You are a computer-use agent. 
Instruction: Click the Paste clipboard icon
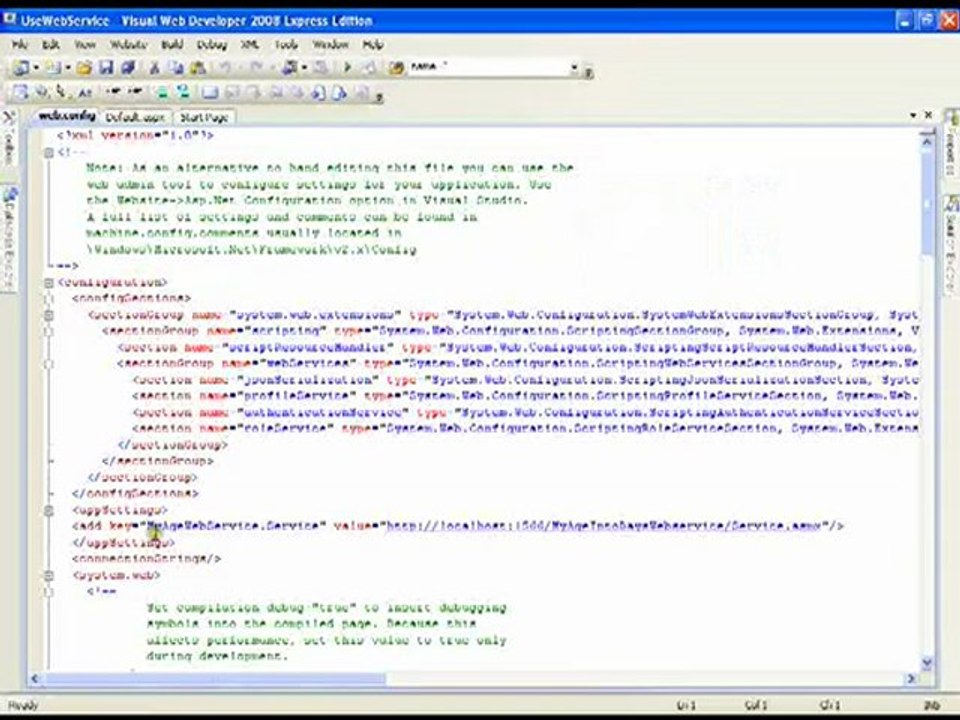[x=197, y=67]
